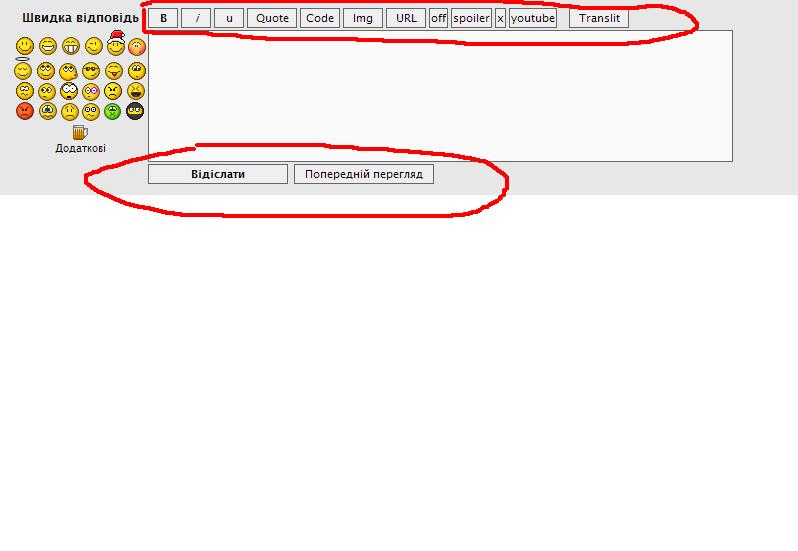Insert the blushing pink-cheeked smiley
798x551 pixels.
tap(137, 47)
